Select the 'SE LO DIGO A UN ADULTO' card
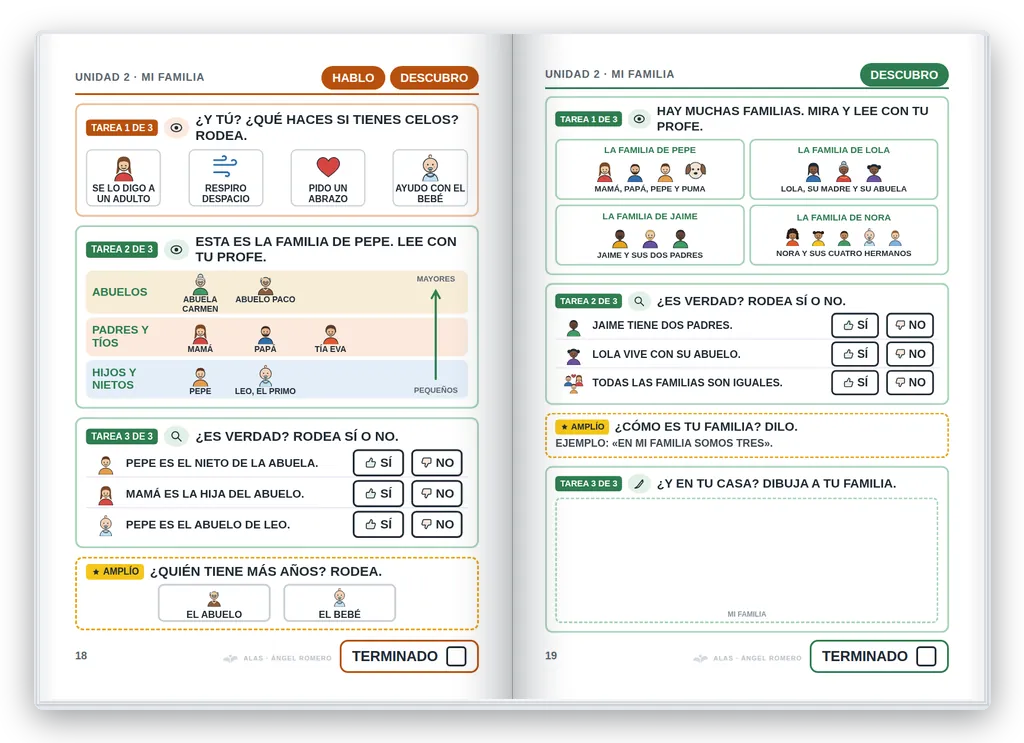 pyautogui.click(x=123, y=178)
